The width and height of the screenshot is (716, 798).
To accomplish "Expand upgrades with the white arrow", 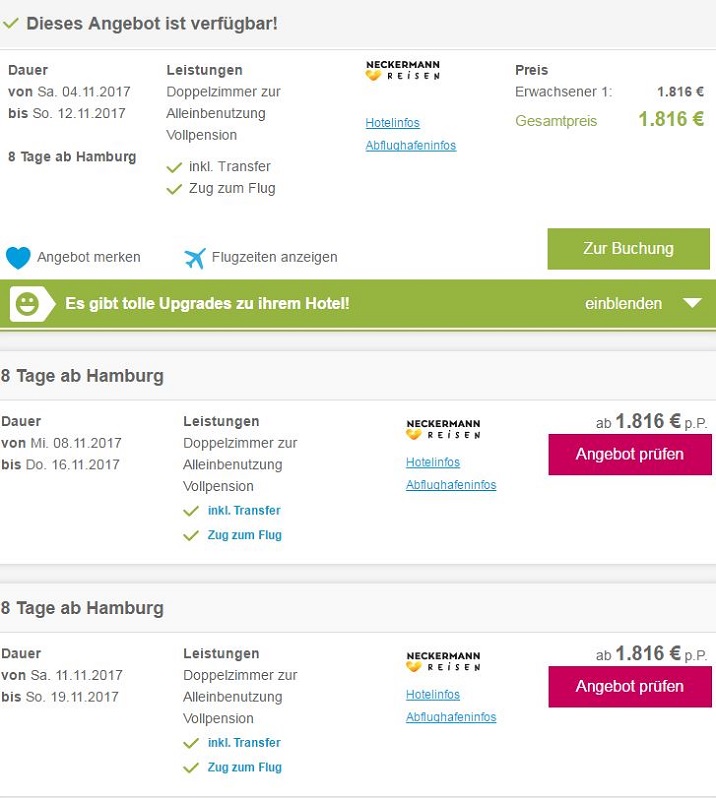I will [692, 303].
